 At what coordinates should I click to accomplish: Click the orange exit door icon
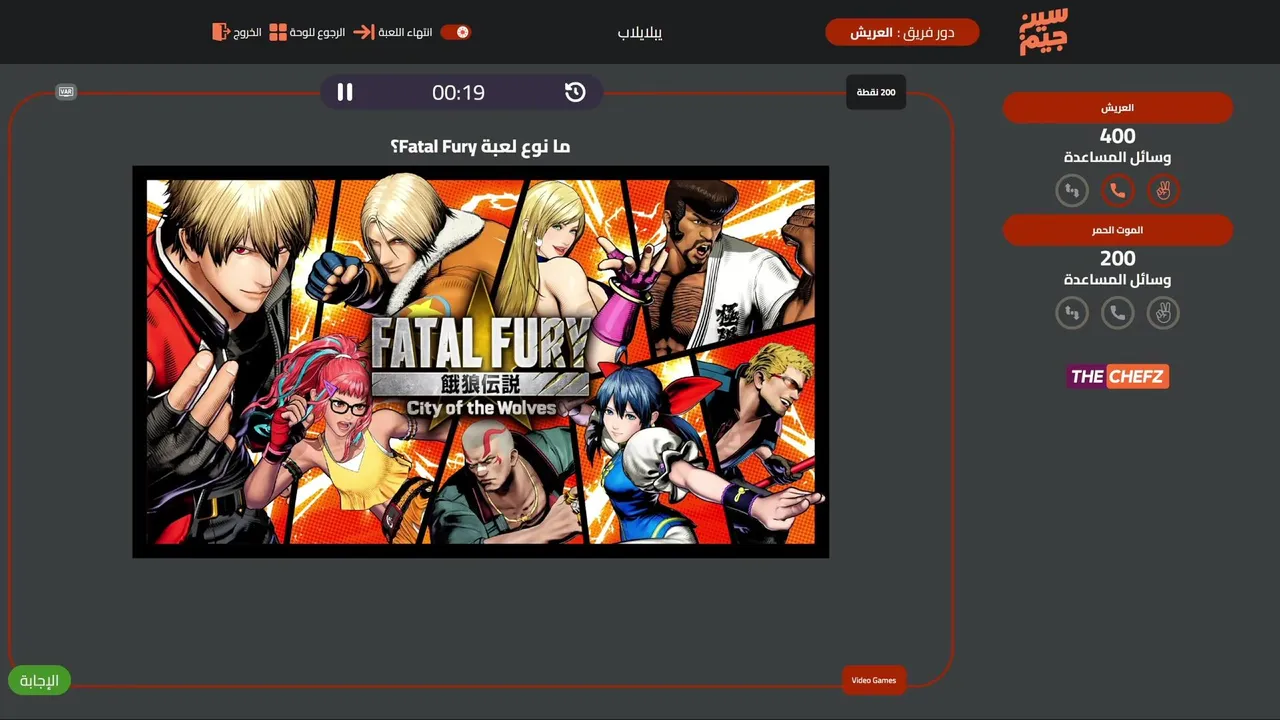click(x=221, y=32)
